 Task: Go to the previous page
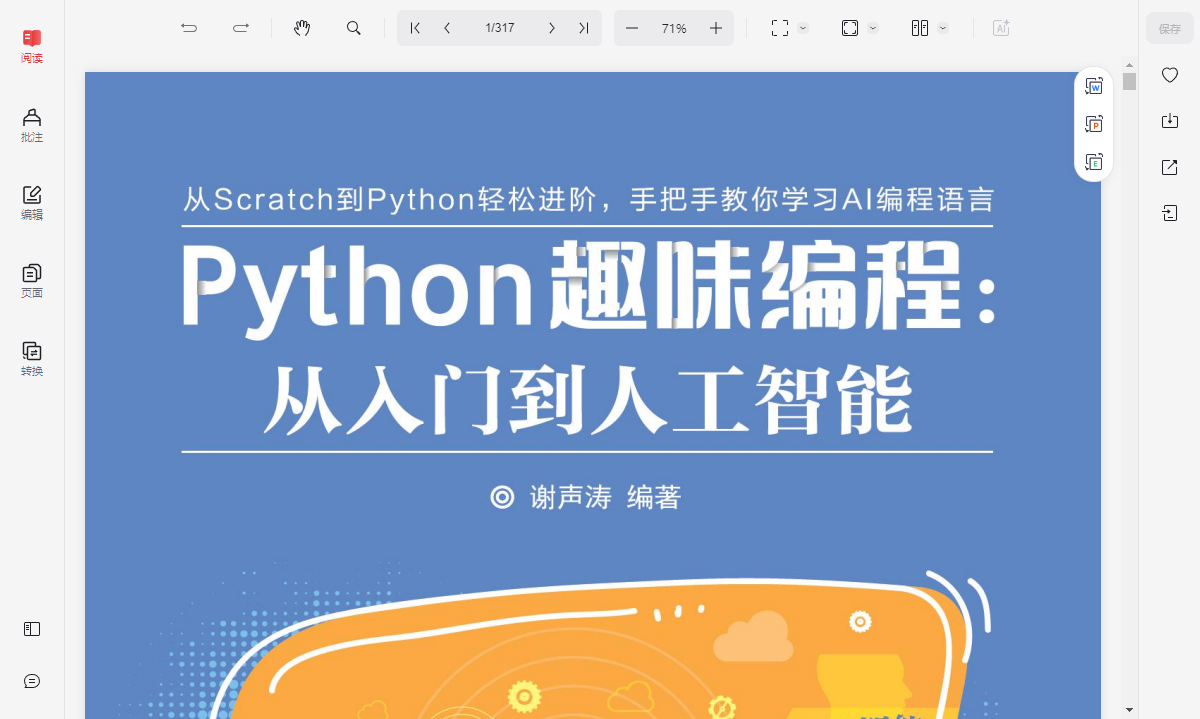coord(447,28)
